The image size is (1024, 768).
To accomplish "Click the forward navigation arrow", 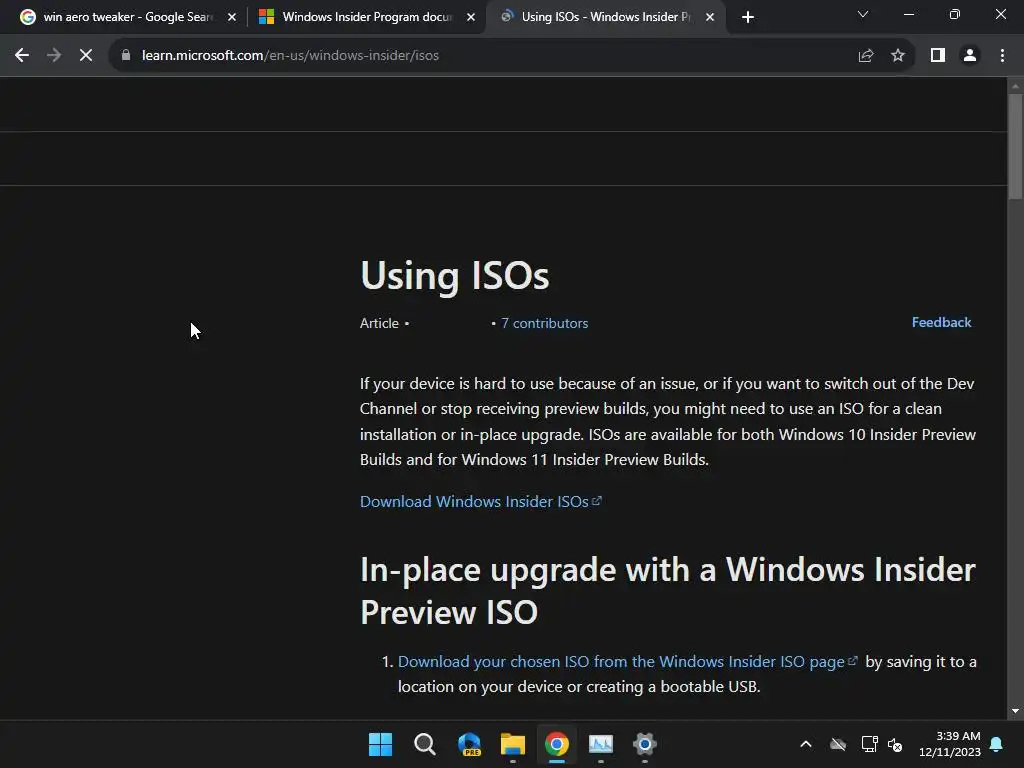I will click(x=54, y=56).
